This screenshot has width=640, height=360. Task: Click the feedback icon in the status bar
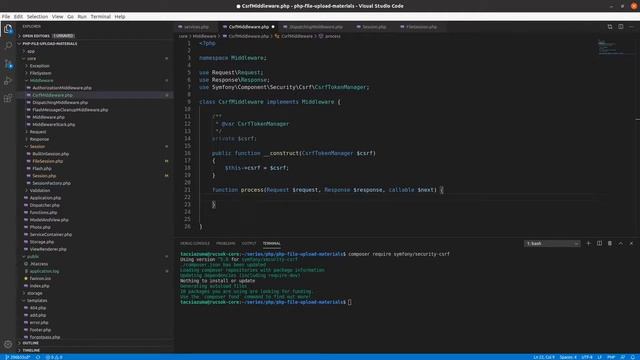pos(622,357)
